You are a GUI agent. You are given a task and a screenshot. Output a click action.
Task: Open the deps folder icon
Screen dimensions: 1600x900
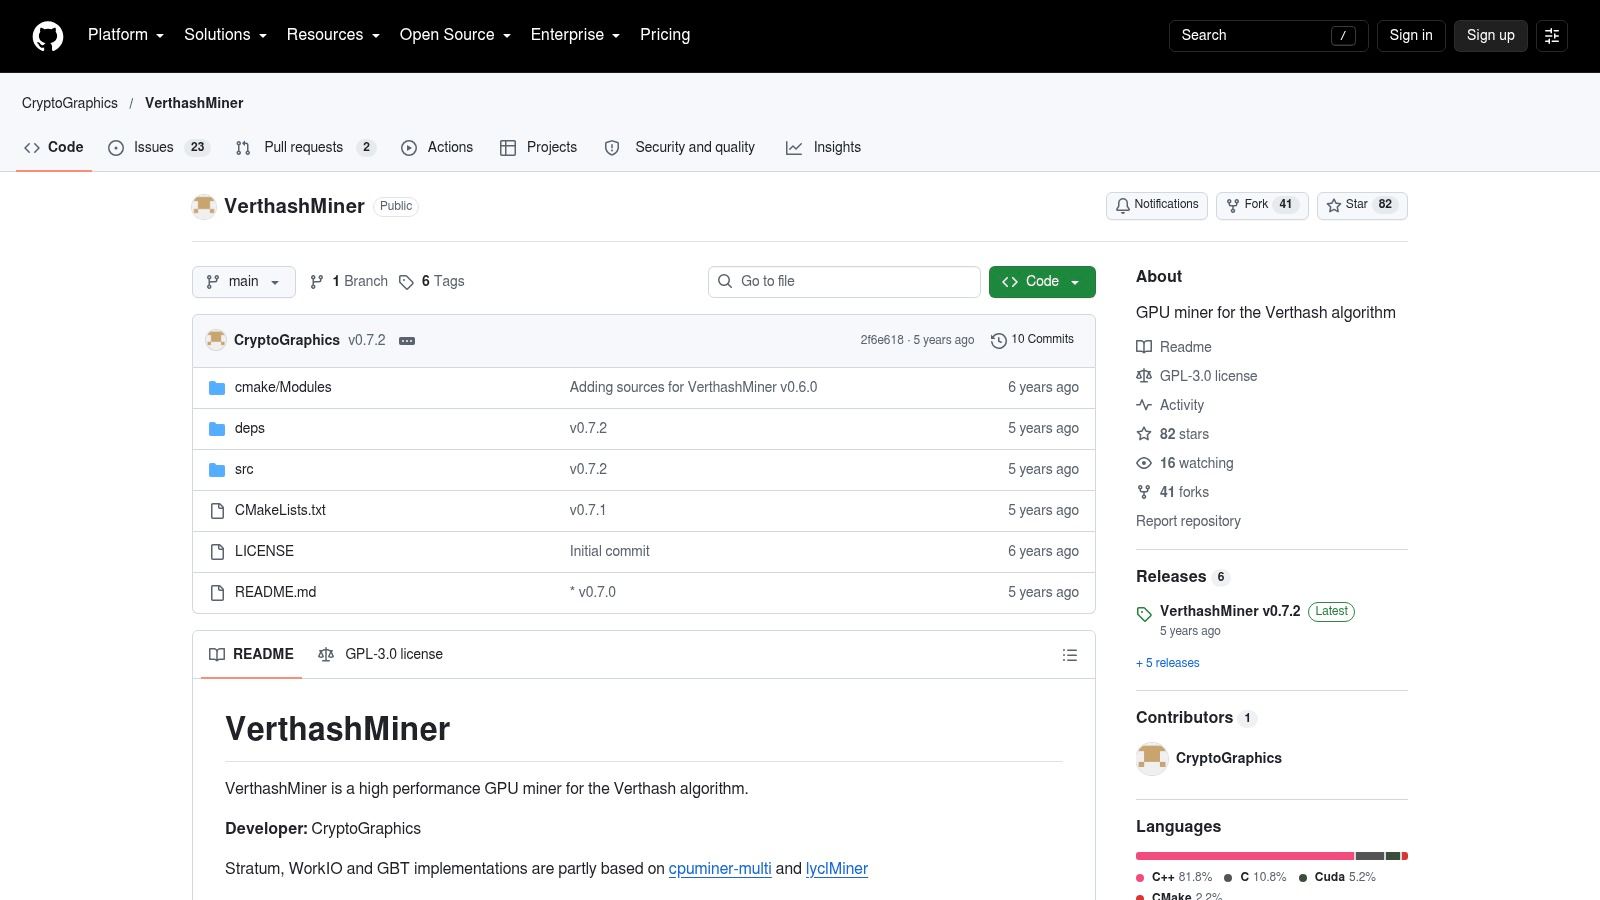pyautogui.click(x=217, y=429)
